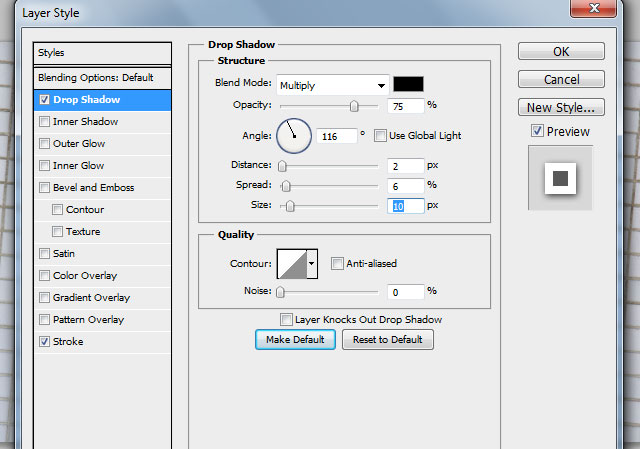The height and width of the screenshot is (449, 640).
Task: Click the Cancel button
Action: pyautogui.click(x=561, y=80)
